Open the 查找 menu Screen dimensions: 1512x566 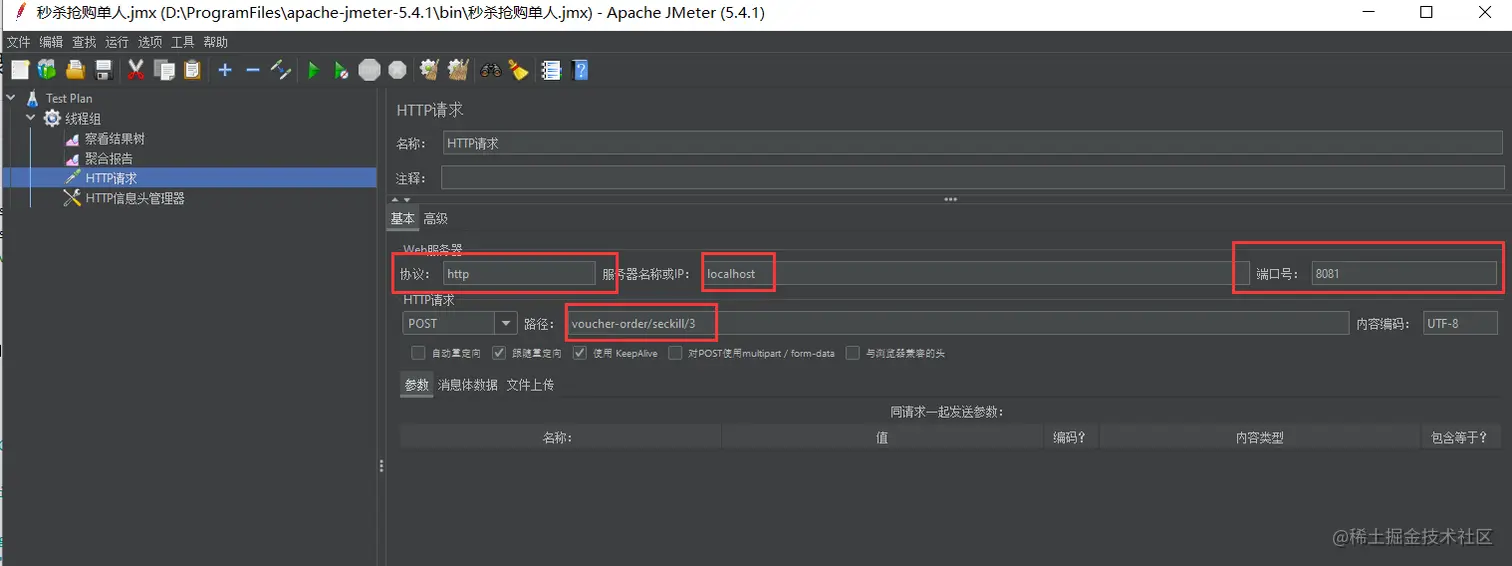tap(84, 42)
